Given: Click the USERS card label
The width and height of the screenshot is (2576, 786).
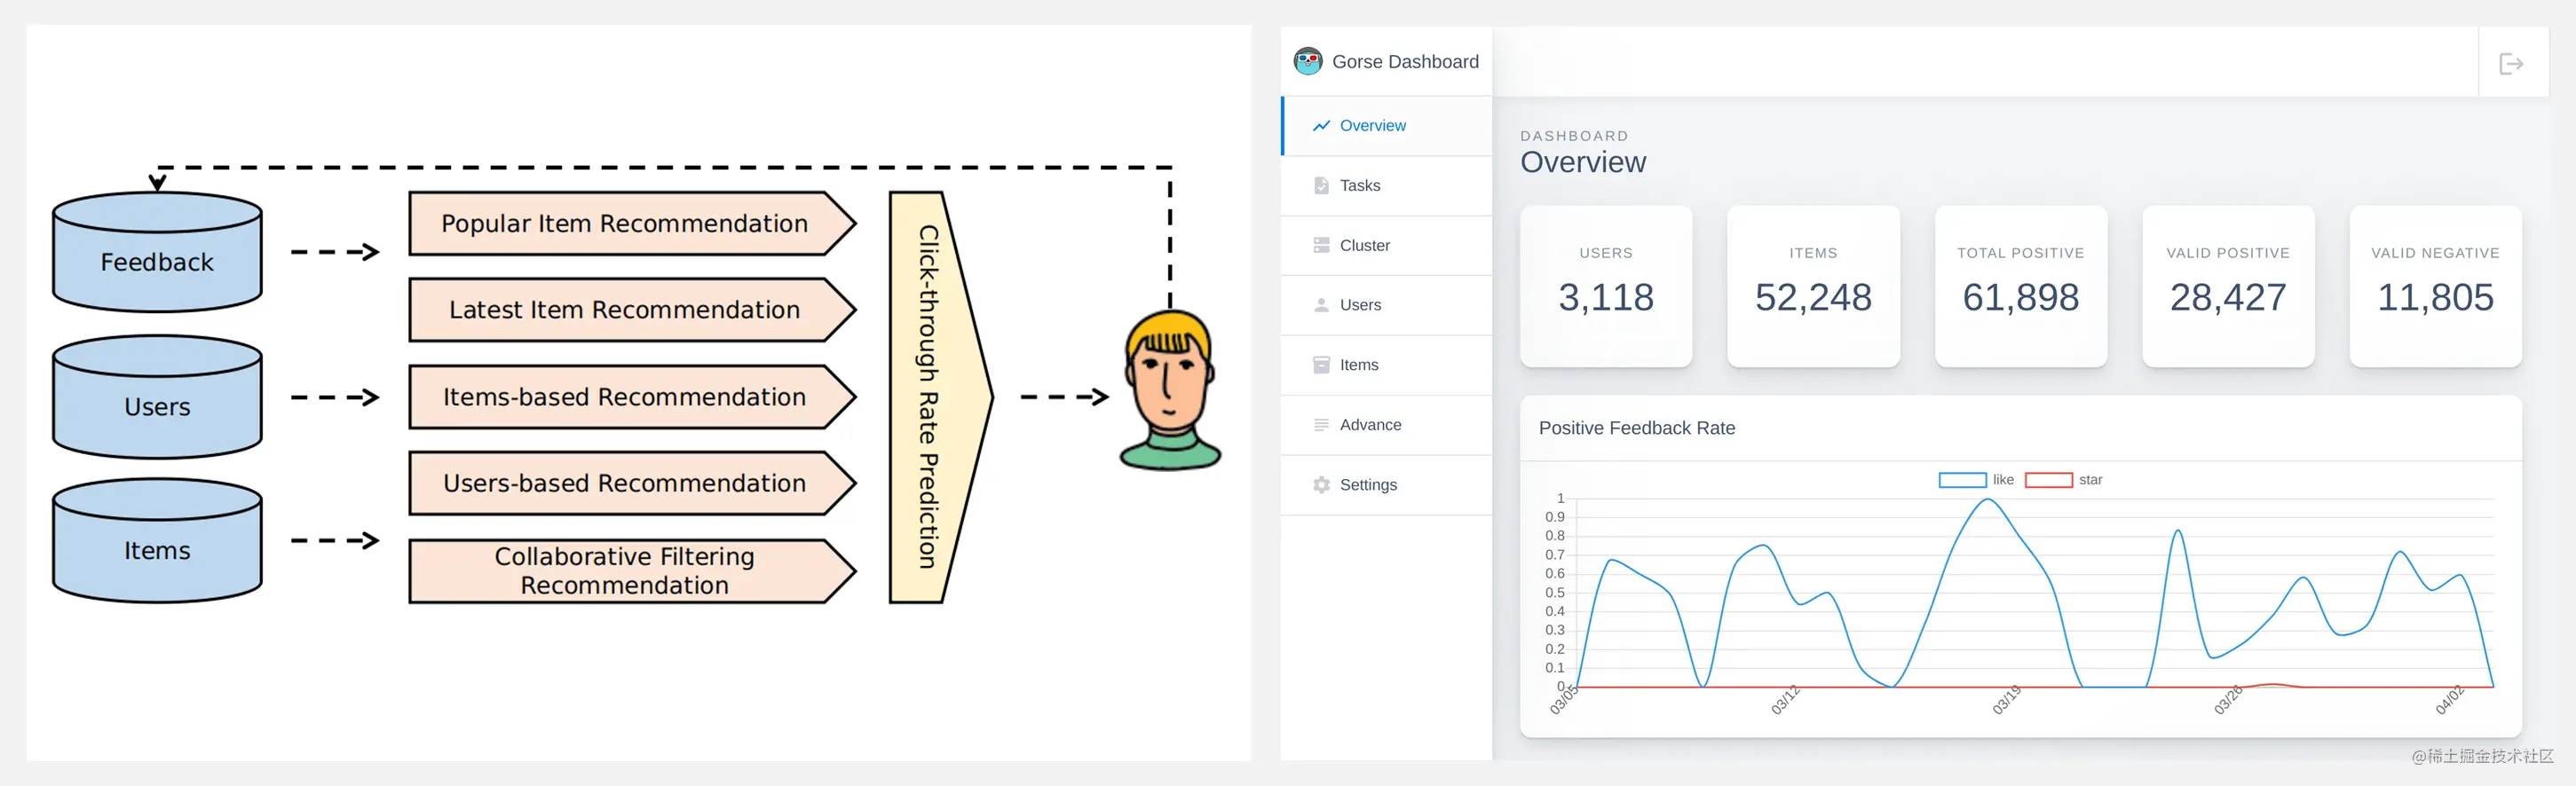Looking at the screenshot, I should coord(1606,254).
